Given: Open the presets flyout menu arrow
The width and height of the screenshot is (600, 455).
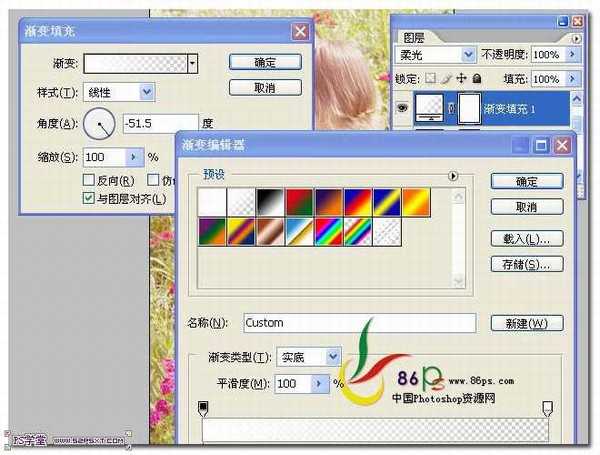Looking at the screenshot, I should (453, 175).
